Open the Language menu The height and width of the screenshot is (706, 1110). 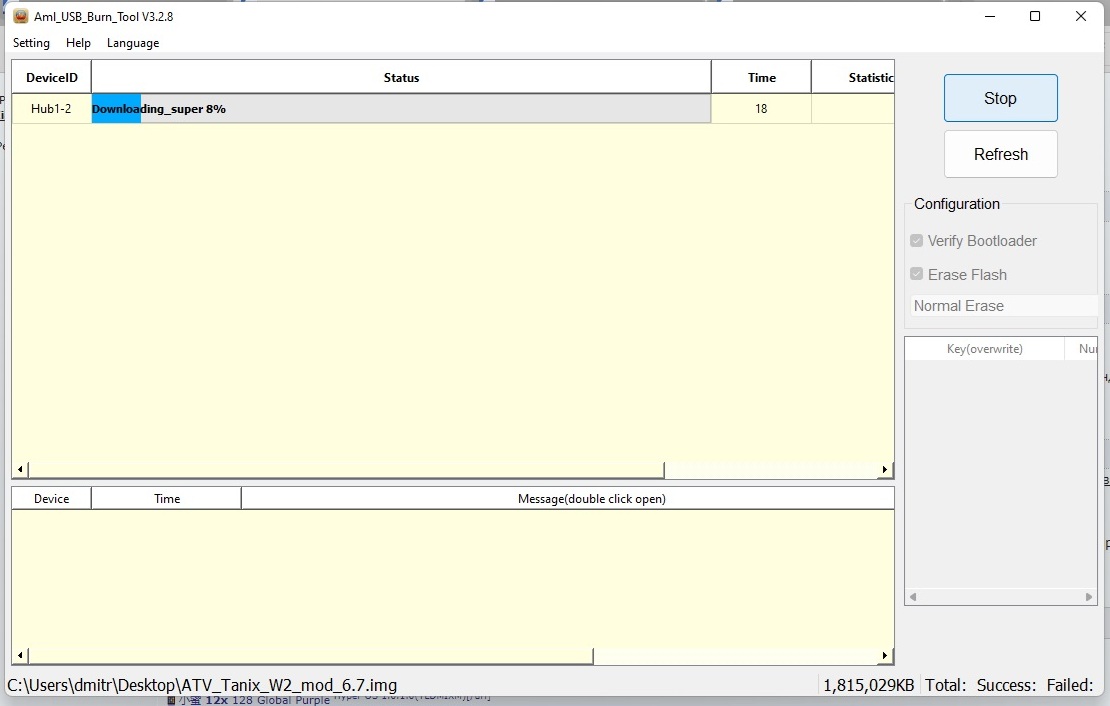133,43
